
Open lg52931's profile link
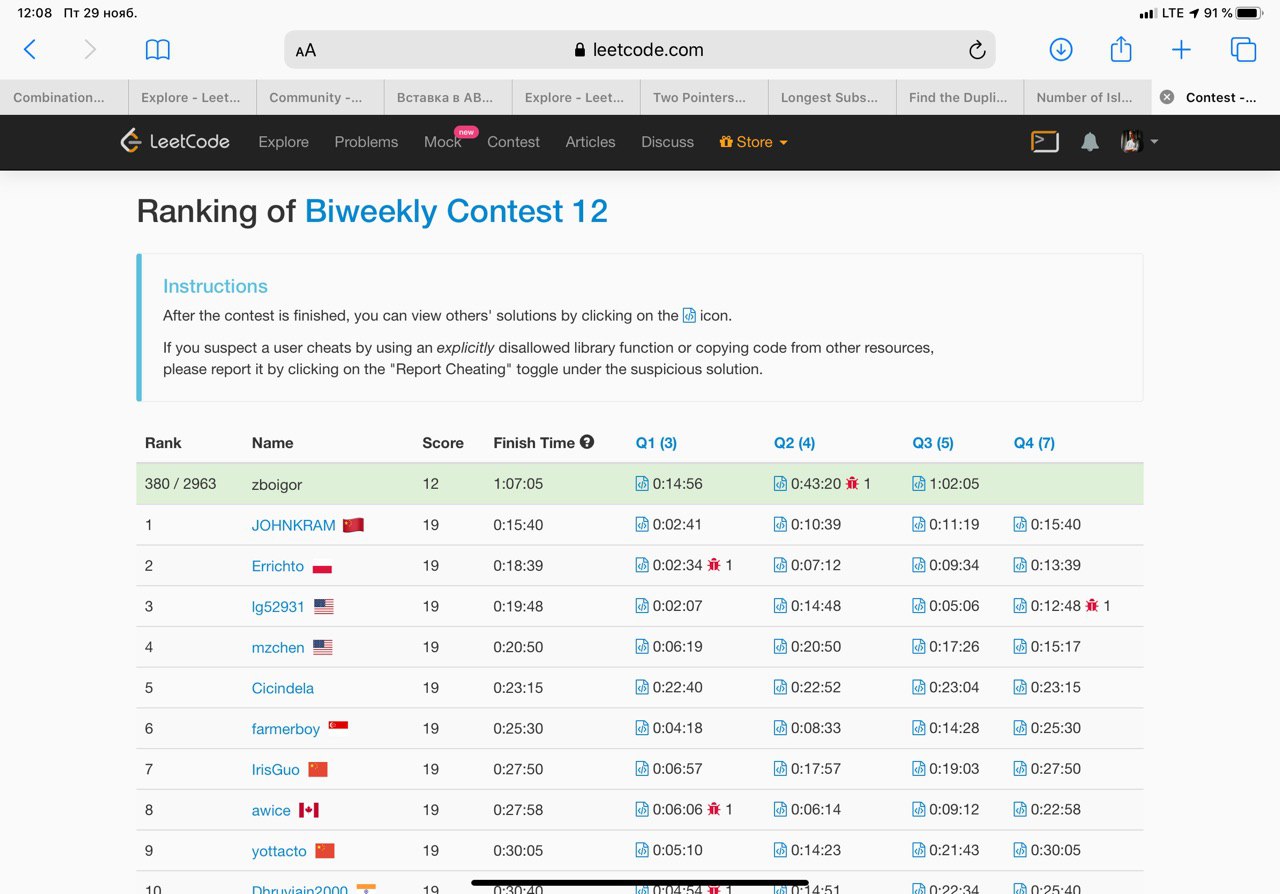pos(278,607)
